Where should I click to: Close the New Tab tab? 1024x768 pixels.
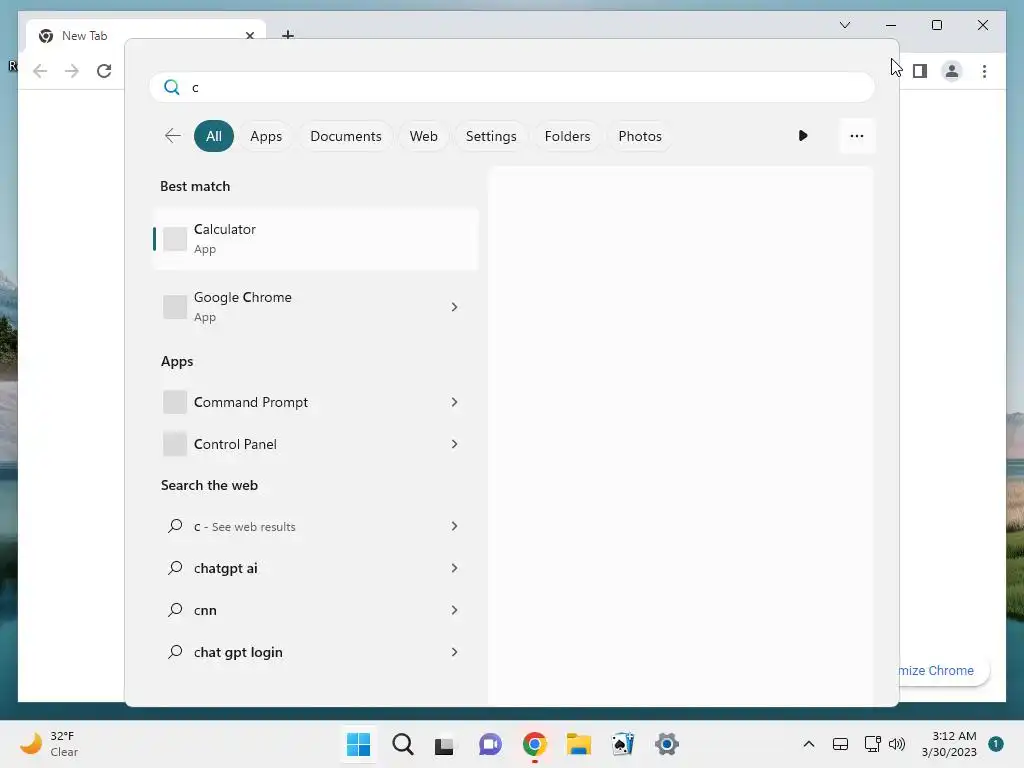(249, 36)
